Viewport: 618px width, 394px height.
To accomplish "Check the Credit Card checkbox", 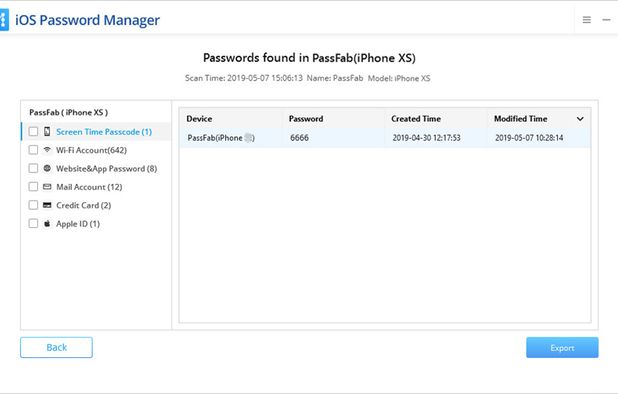I will (x=34, y=205).
